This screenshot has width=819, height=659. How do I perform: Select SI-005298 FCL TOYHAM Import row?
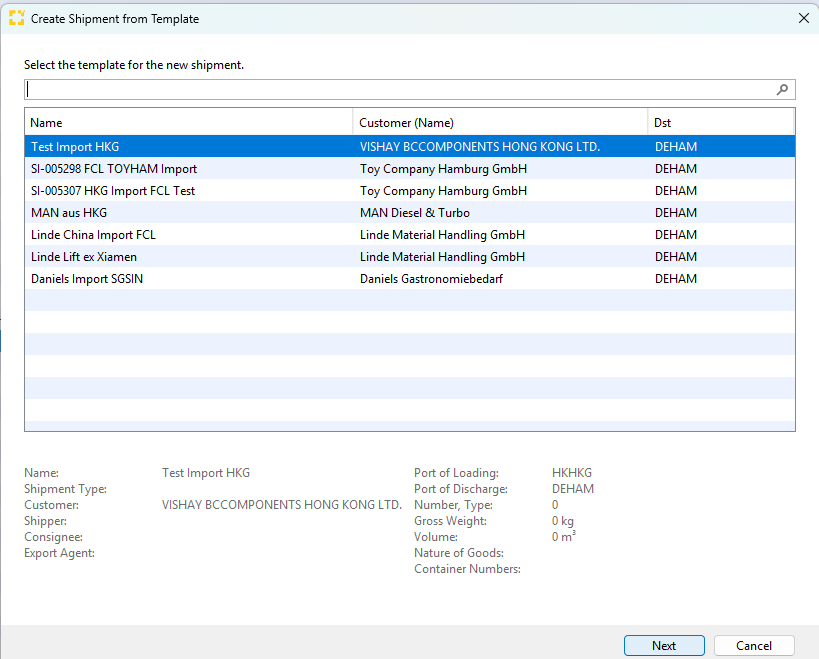click(114, 169)
